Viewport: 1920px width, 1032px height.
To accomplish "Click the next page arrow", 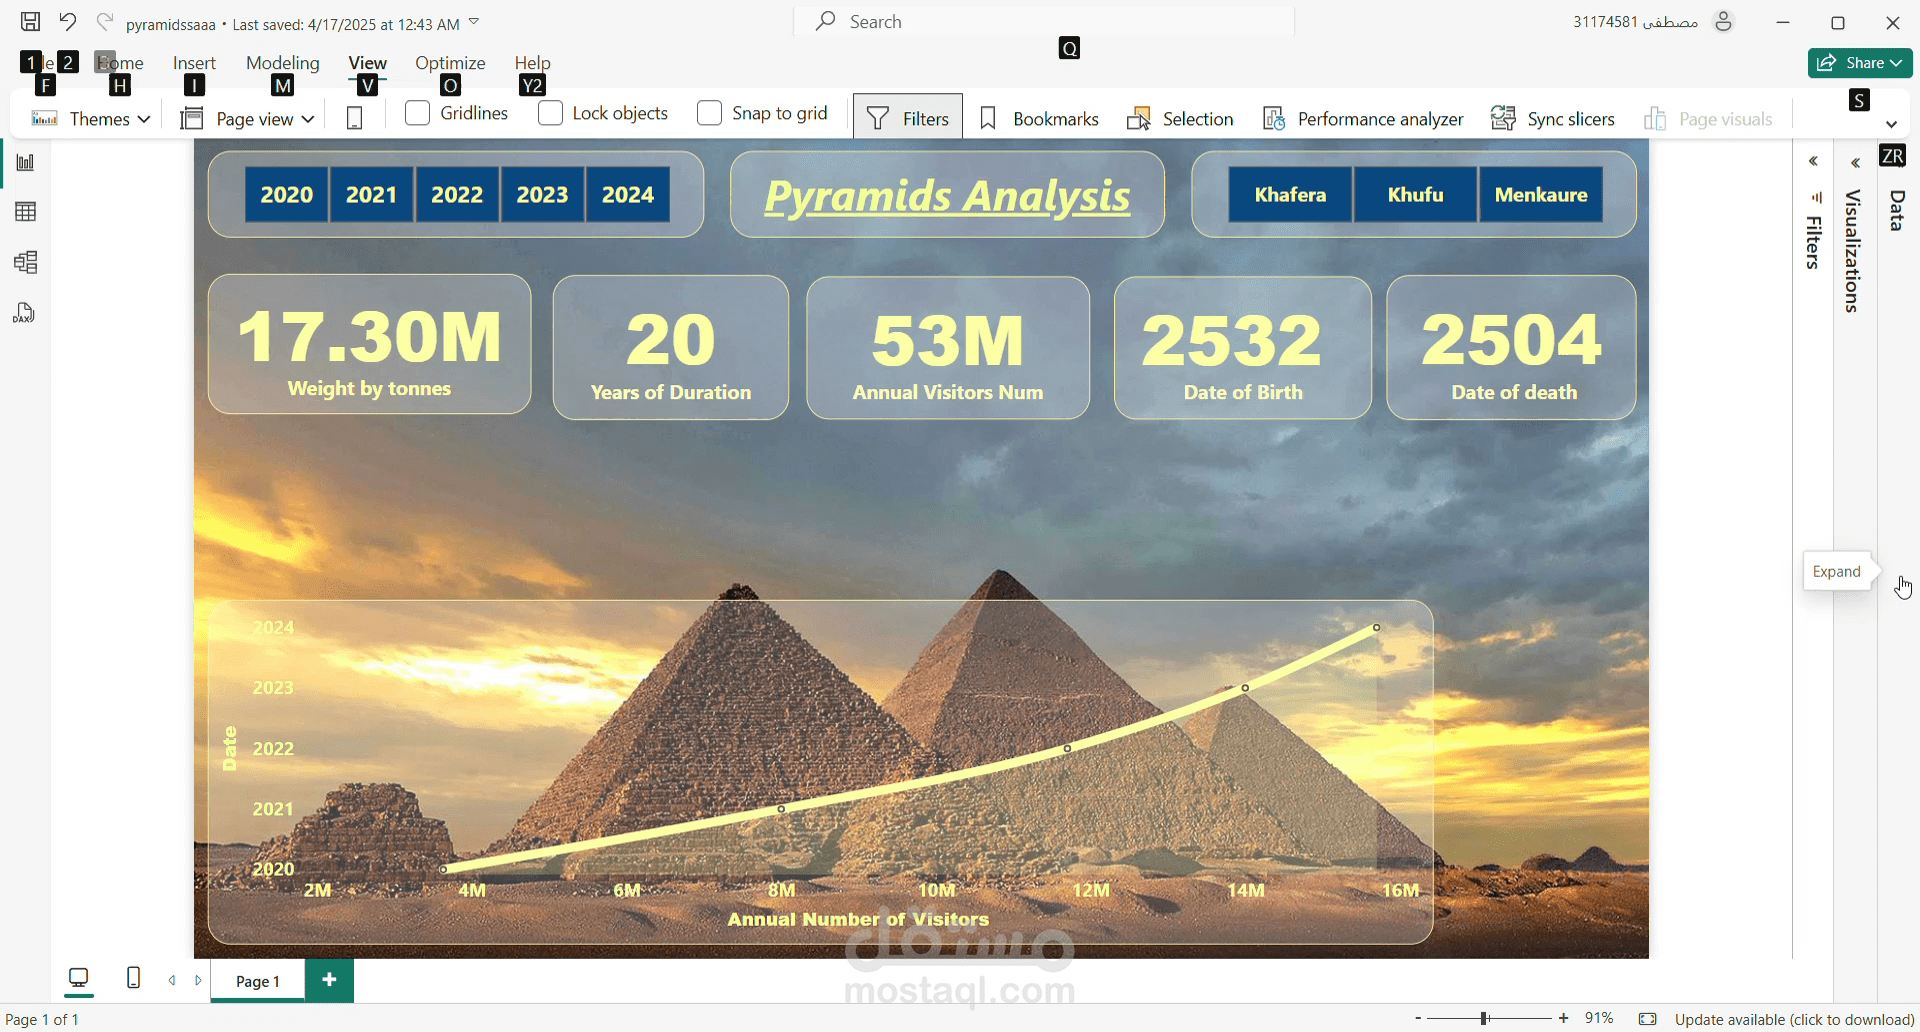I will pyautogui.click(x=198, y=981).
